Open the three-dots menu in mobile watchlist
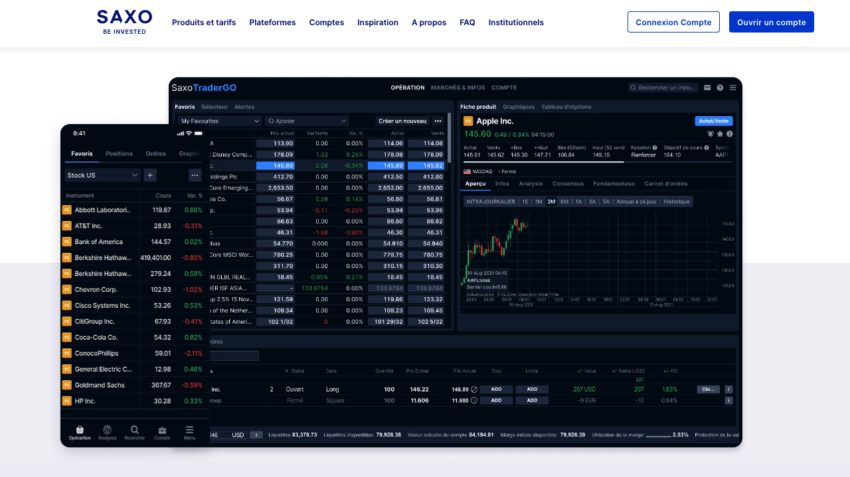The height and width of the screenshot is (477, 850). click(195, 175)
